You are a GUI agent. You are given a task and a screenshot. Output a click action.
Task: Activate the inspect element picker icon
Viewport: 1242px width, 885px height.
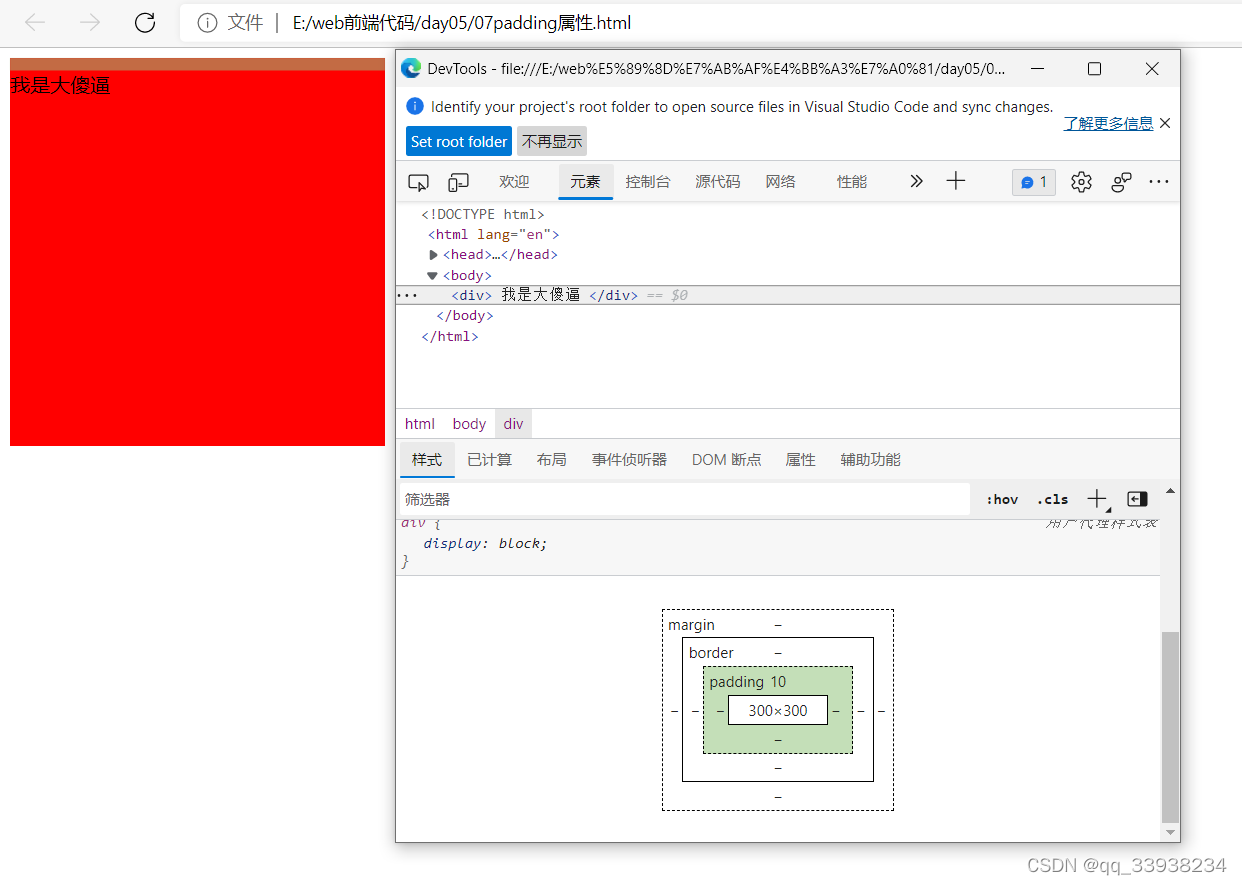419,182
